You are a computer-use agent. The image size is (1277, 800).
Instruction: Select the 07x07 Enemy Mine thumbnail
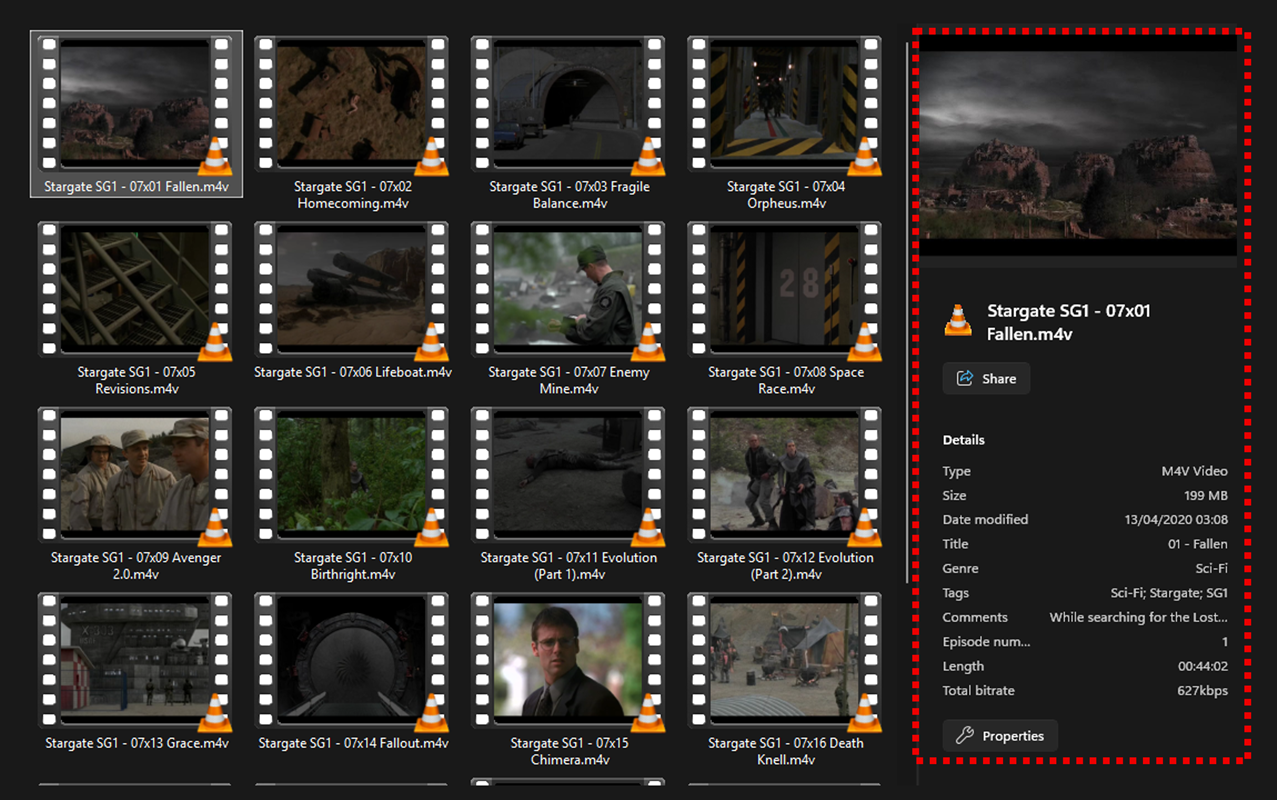(568, 290)
